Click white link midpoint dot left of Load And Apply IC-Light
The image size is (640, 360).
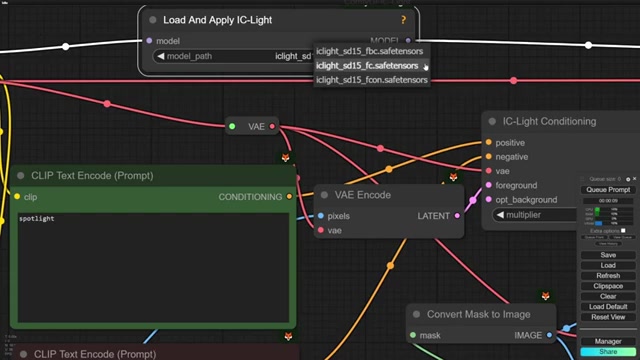point(66,47)
